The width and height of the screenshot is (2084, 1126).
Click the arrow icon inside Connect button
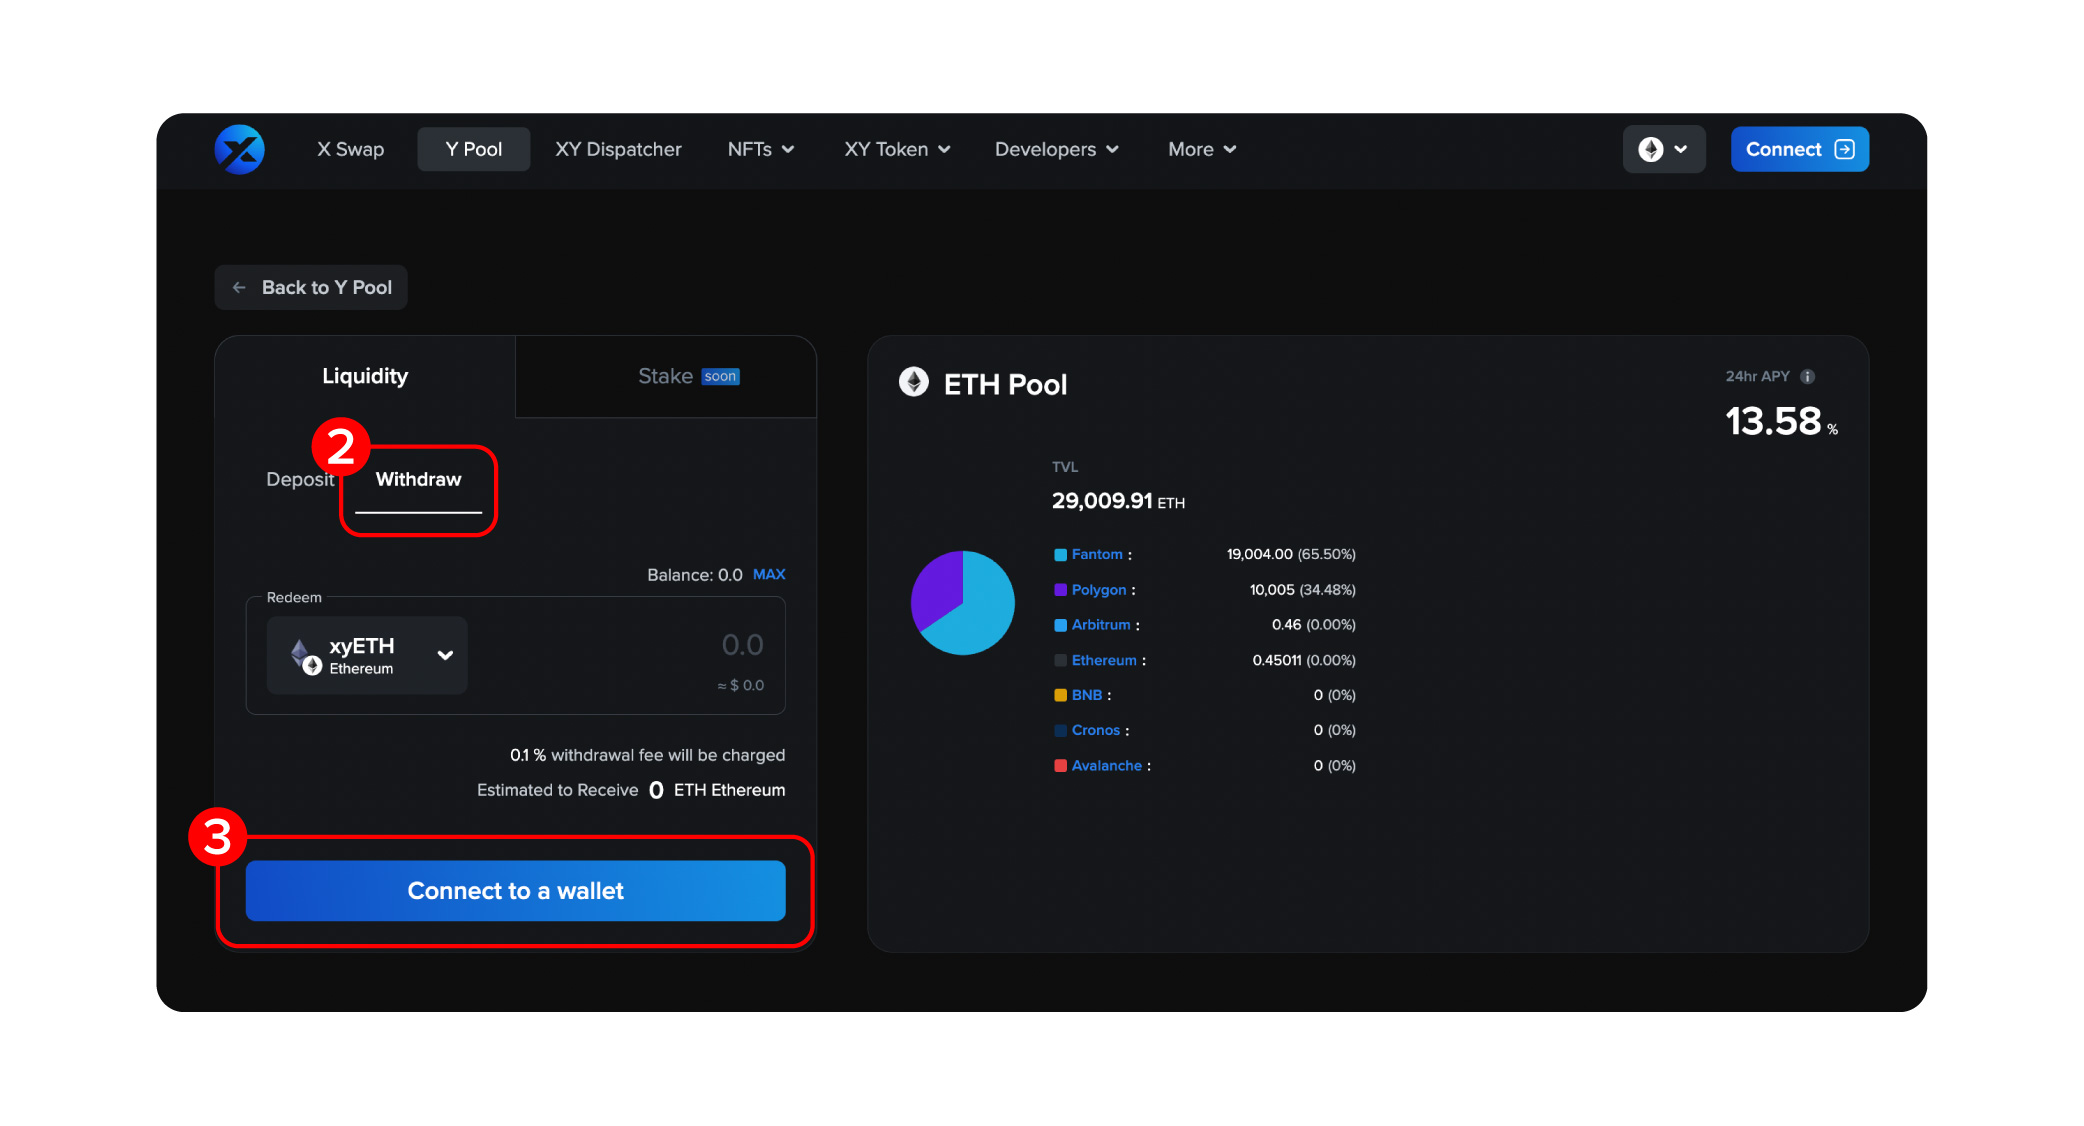1843,149
